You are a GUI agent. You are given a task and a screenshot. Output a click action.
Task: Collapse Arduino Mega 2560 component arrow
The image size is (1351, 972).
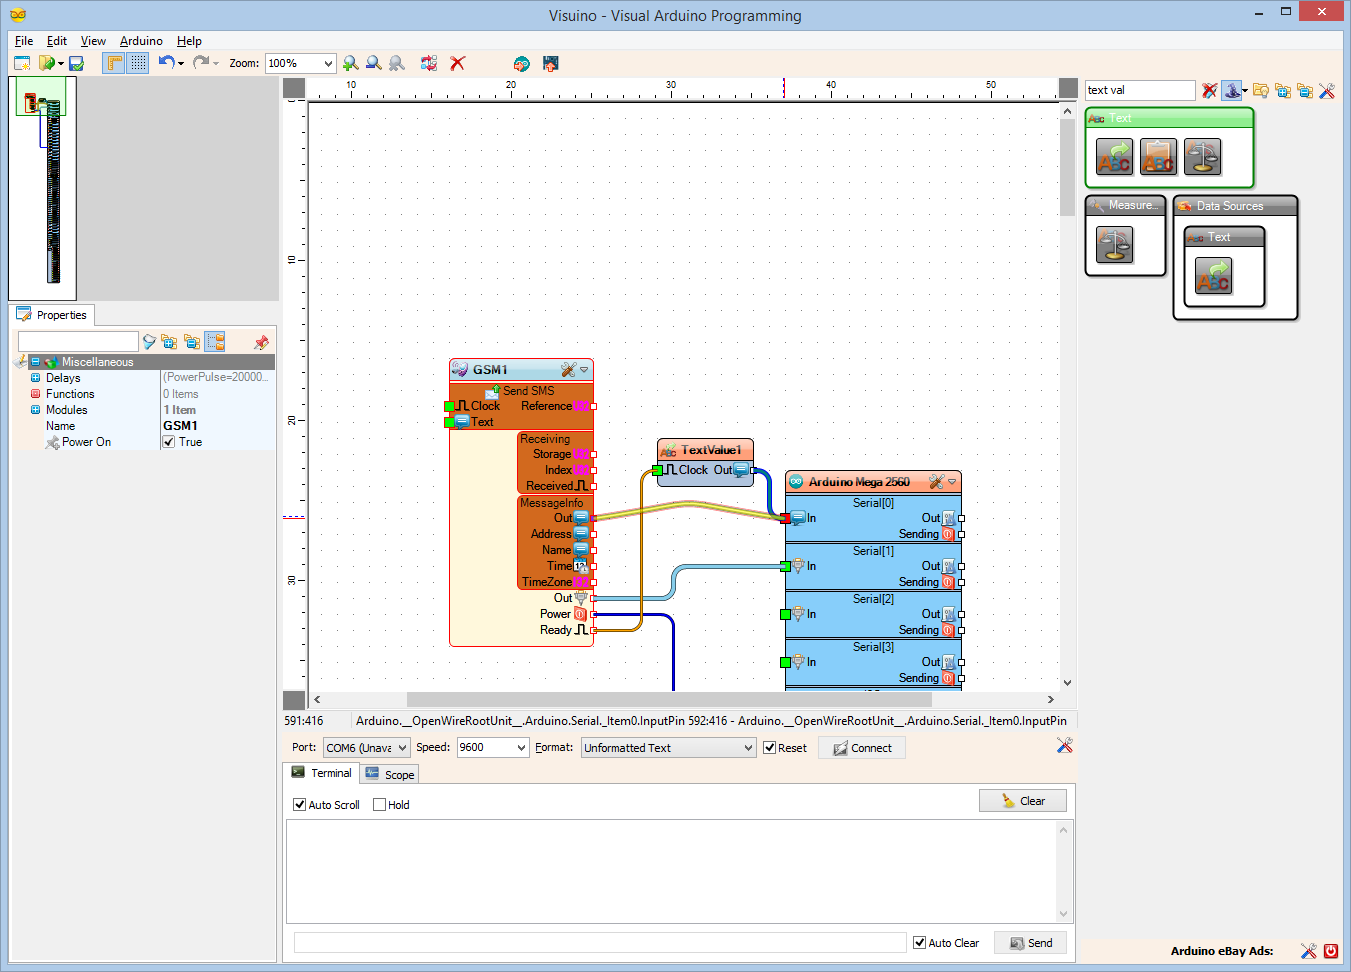pyautogui.click(x=952, y=482)
